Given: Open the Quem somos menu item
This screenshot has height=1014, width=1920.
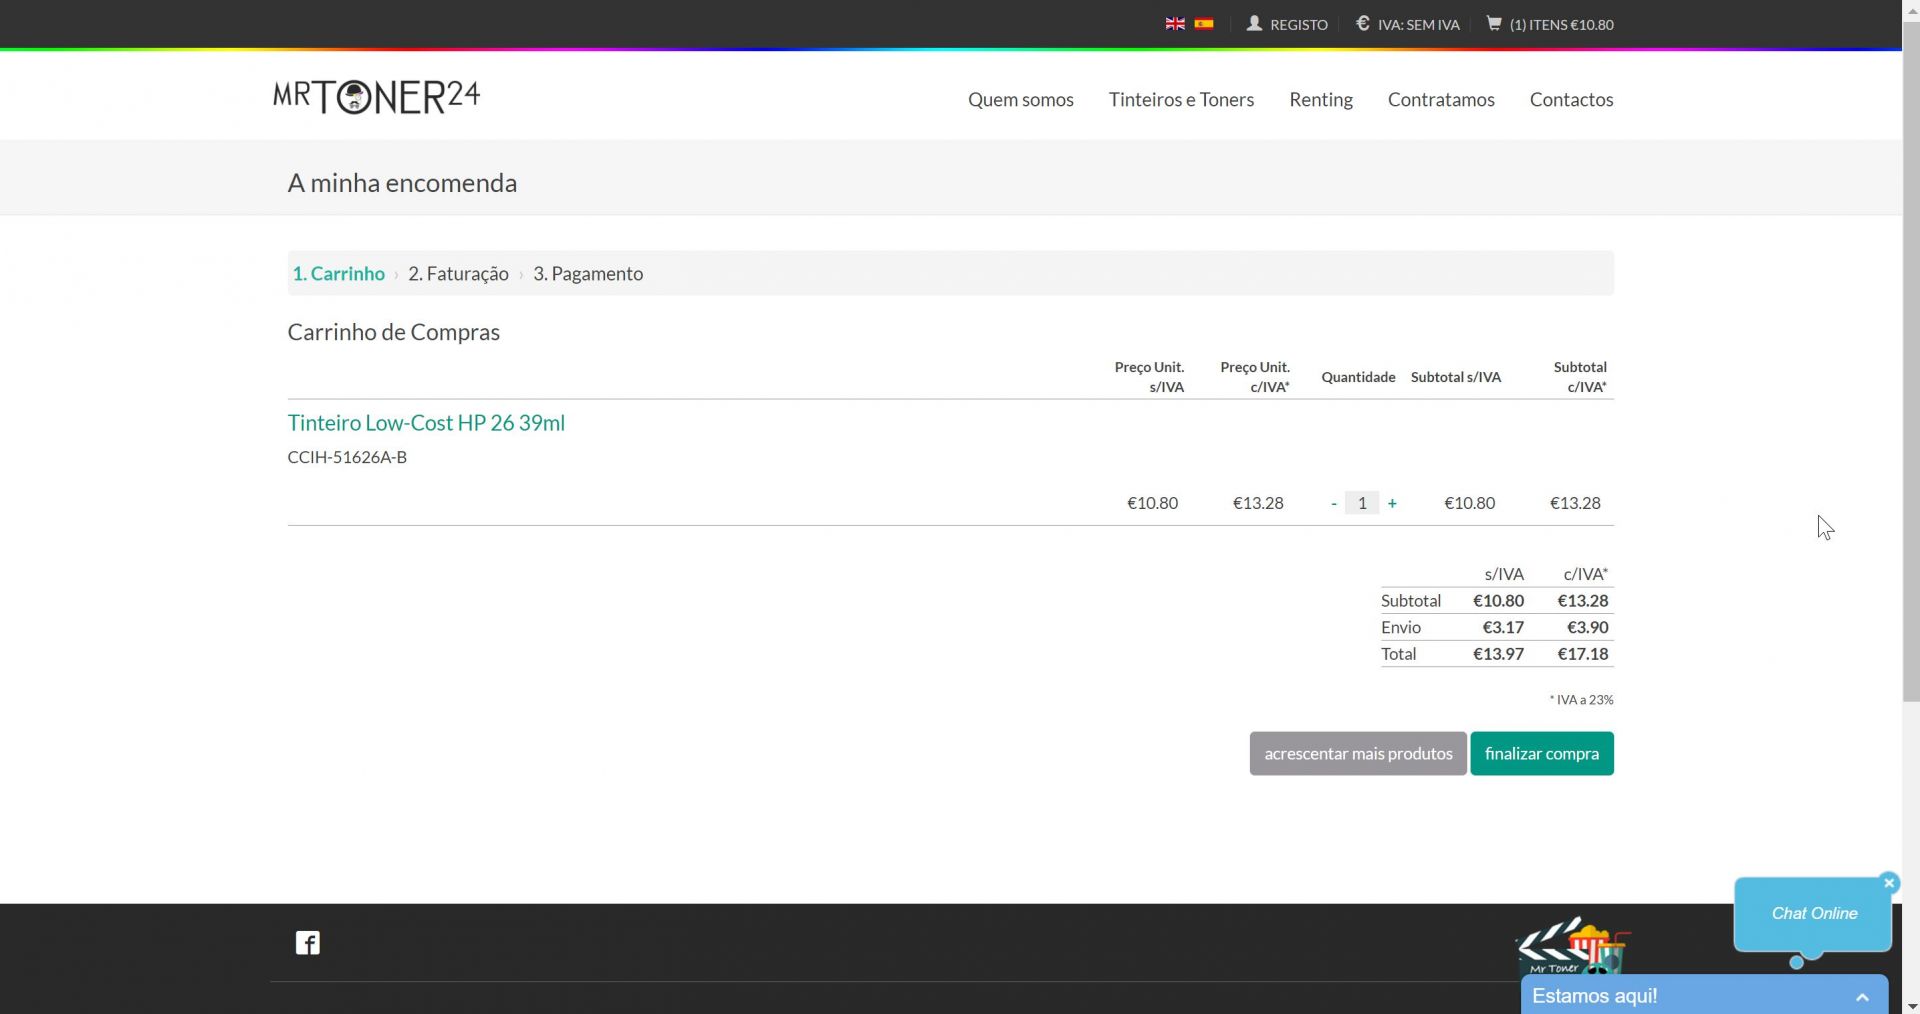Looking at the screenshot, I should [x=1020, y=99].
